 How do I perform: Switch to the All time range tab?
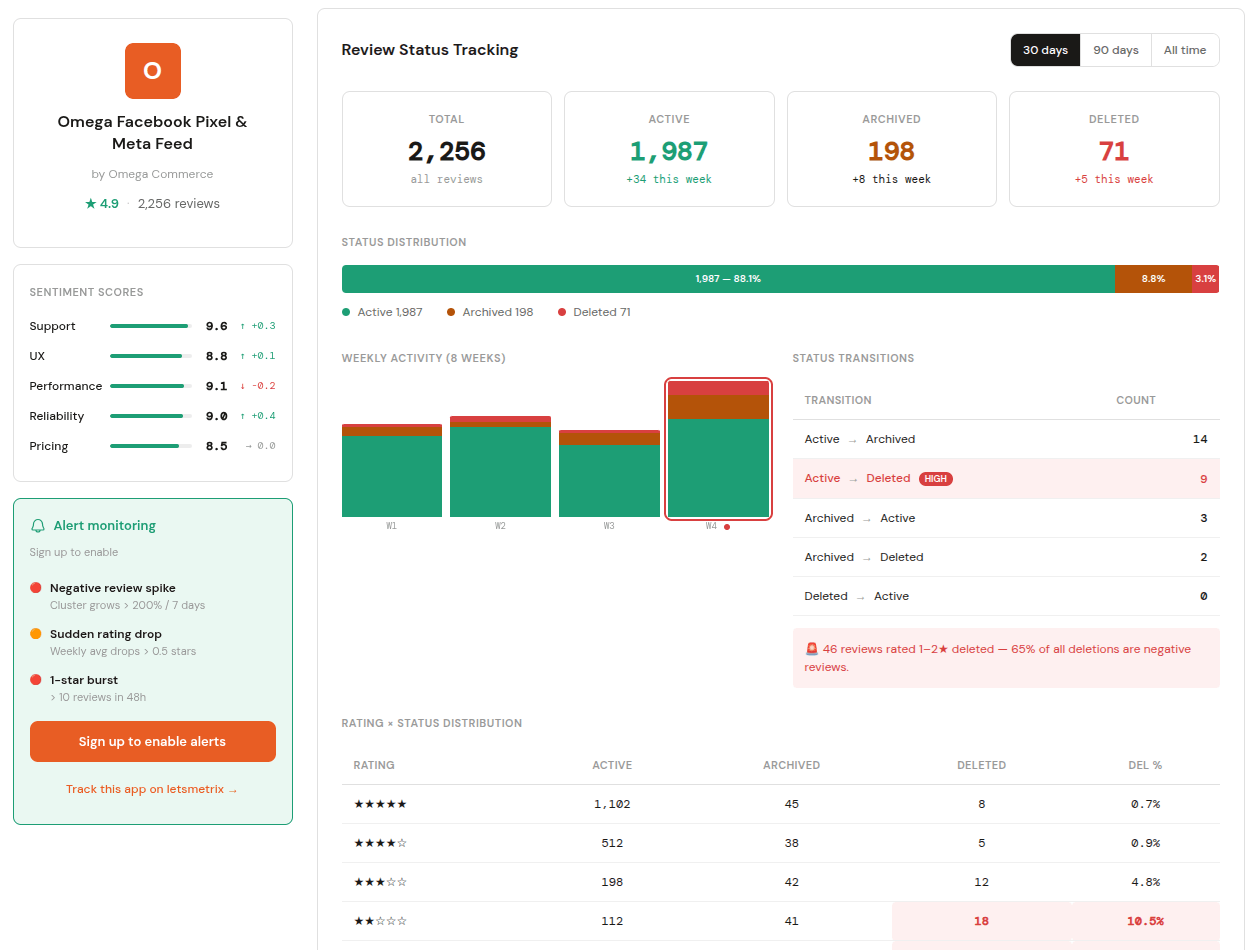1185,50
